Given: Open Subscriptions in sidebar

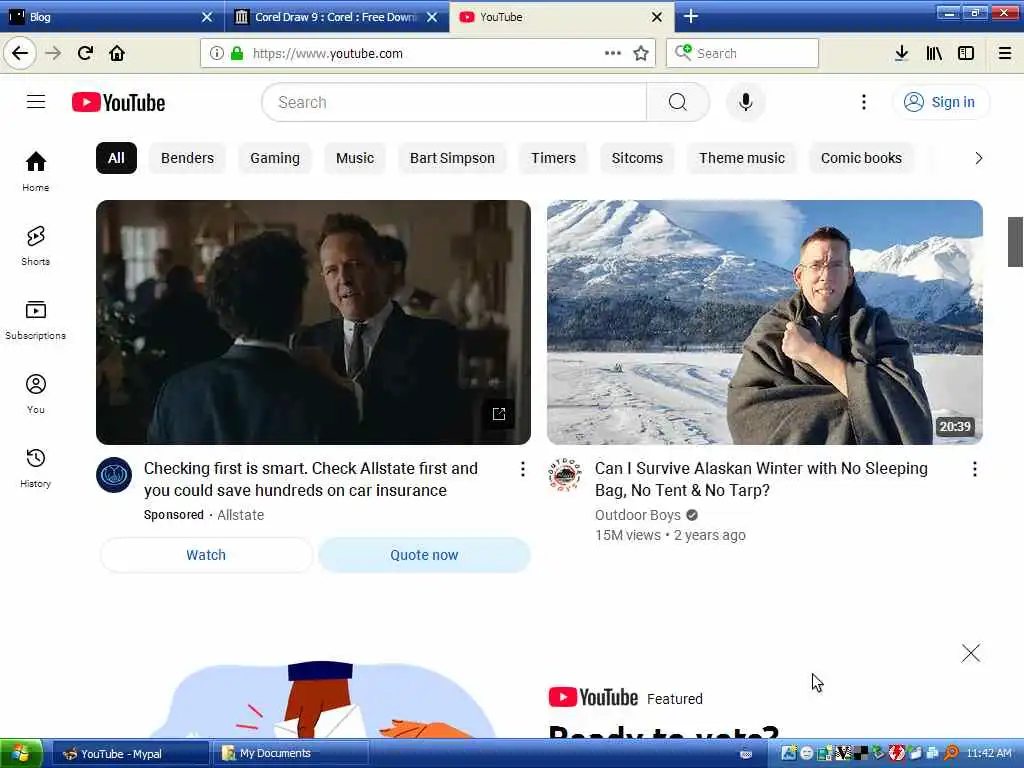Looking at the screenshot, I should click(x=35, y=320).
